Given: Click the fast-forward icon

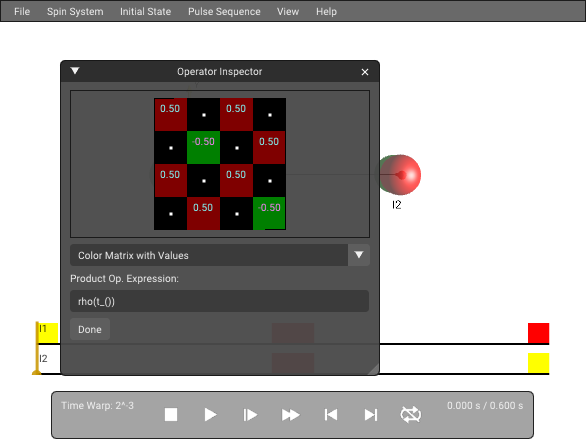Looking at the screenshot, I should click(x=290, y=415).
